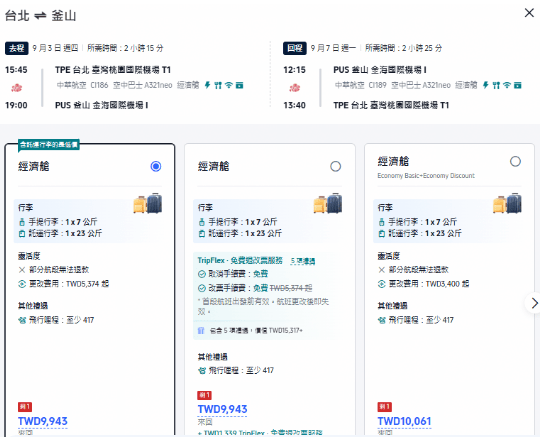This screenshot has width=540, height=437.
Task: Click return flight Wi-Fi amenity icon
Action: coord(507,85)
